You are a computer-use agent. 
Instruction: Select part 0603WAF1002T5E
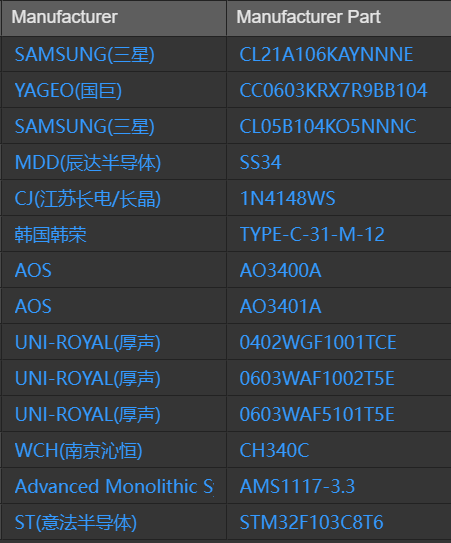(317, 379)
